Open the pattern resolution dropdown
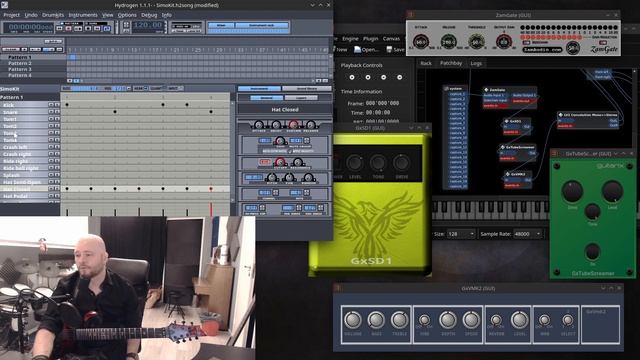 click(122, 88)
